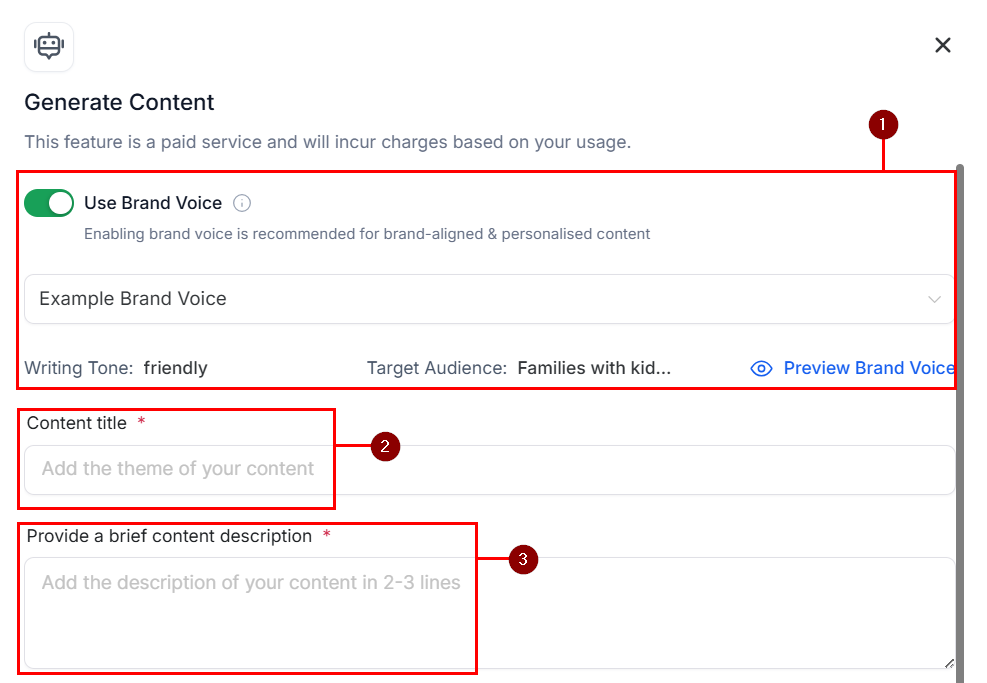Screen dimensions: 987x683
Task: Close the Generate Content dialog
Action: pos(942,45)
